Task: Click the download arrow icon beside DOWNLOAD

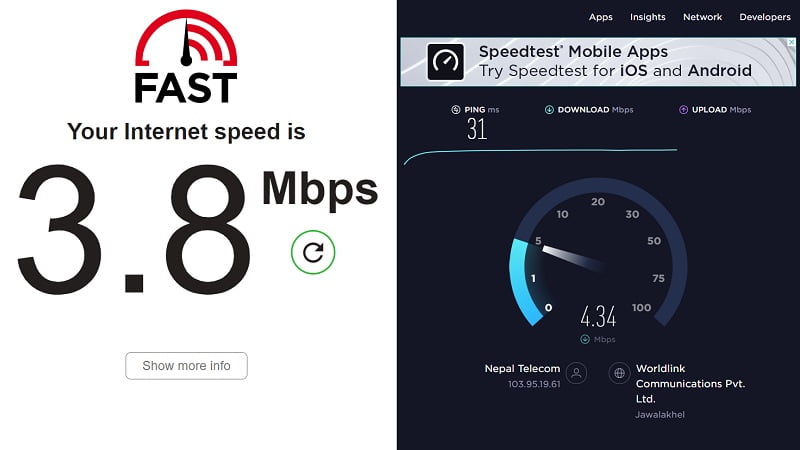Action: pyautogui.click(x=549, y=110)
